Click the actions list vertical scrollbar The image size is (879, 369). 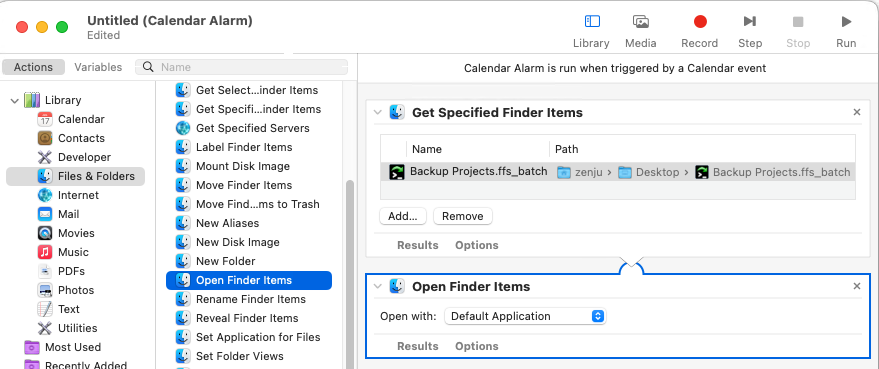coord(350,274)
